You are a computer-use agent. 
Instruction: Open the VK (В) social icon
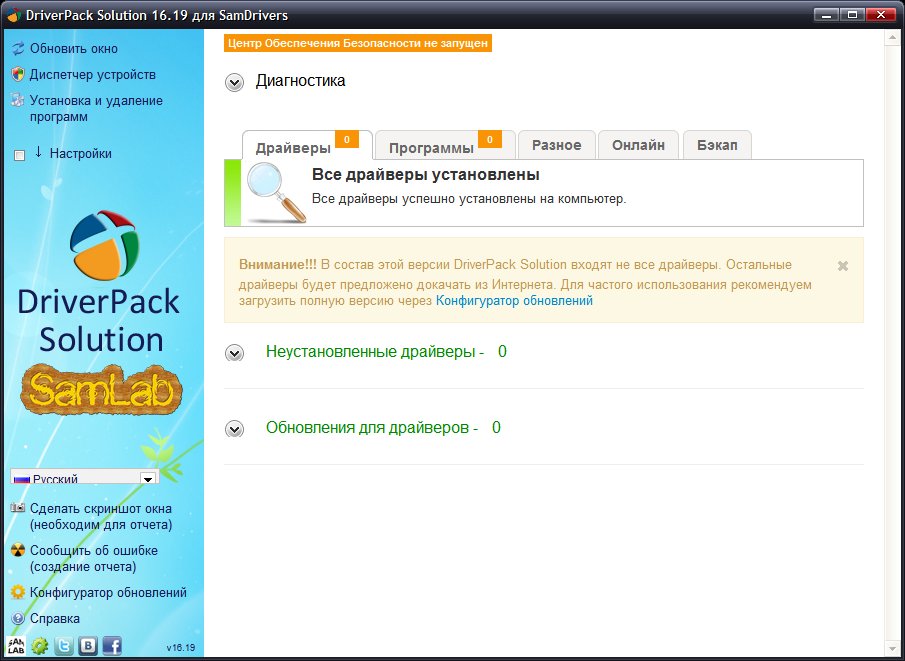pyautogui.click(x=88, y=645)
